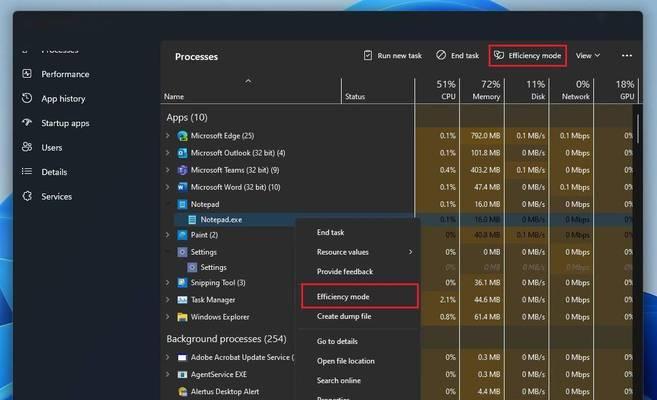Viewport: 657px width, 400px height.
Task: Open the Details list icon
Action: pyautogui.click(x=27, y=171)
